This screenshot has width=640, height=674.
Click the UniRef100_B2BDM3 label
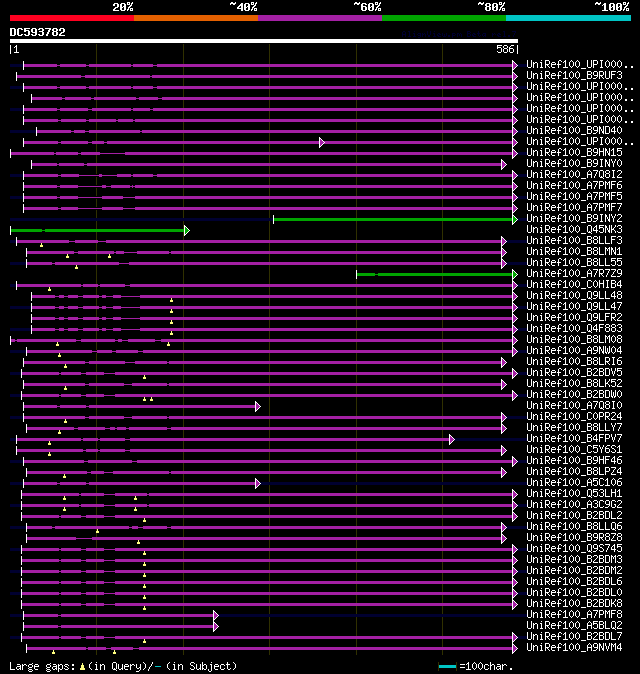point(574,560)
